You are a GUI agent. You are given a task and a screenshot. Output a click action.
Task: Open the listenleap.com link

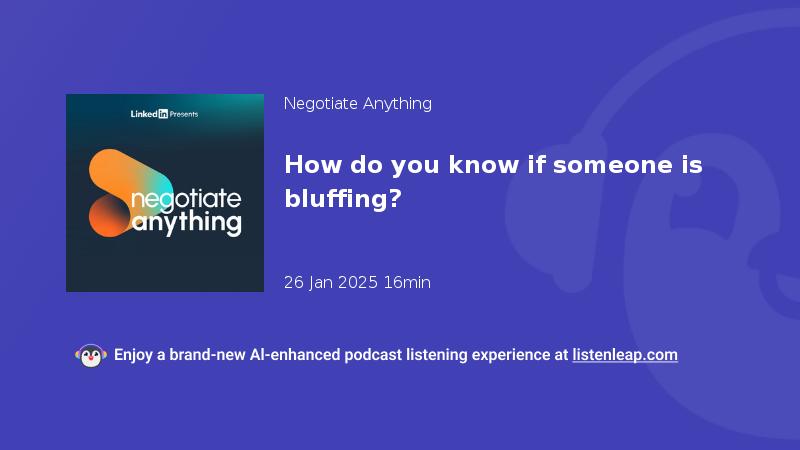pos(625,355)
